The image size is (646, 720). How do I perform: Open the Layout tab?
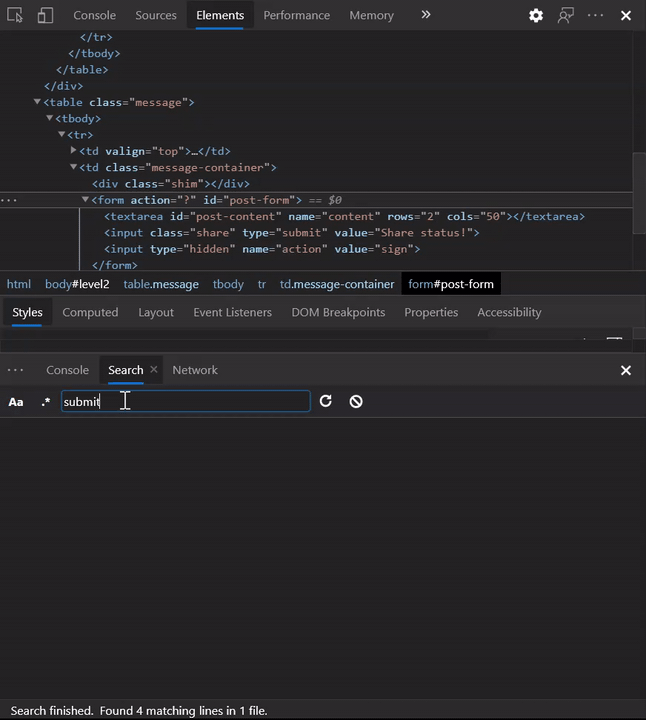156,312
